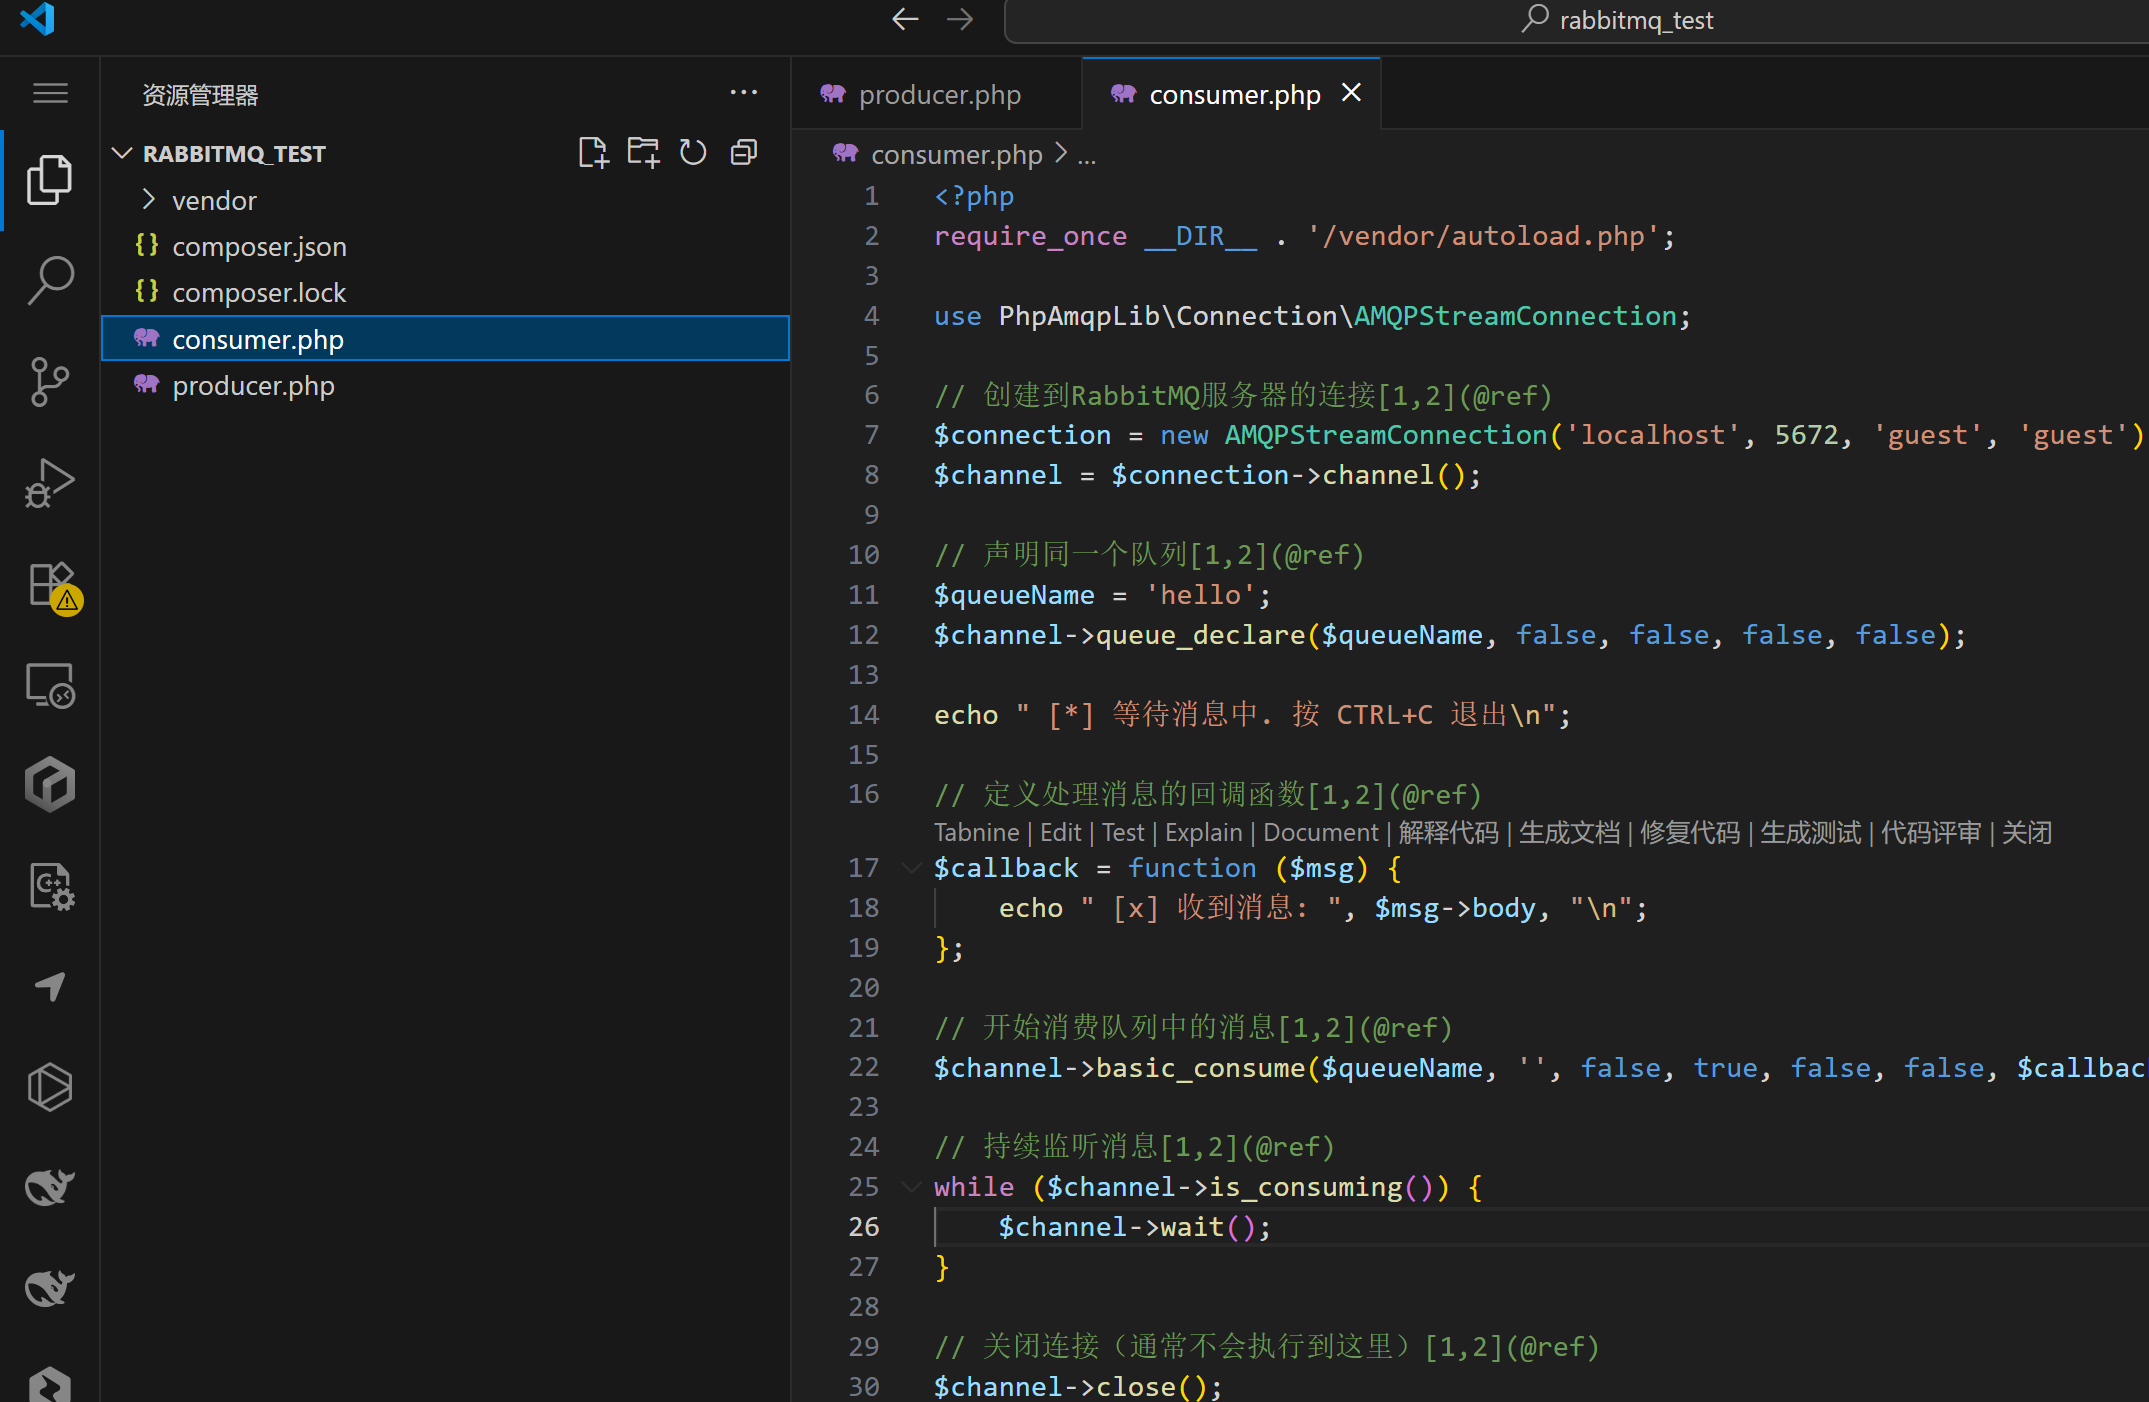Click the 修复代码 code lens action
2149x1402 pixels.
click(1690, 832)
